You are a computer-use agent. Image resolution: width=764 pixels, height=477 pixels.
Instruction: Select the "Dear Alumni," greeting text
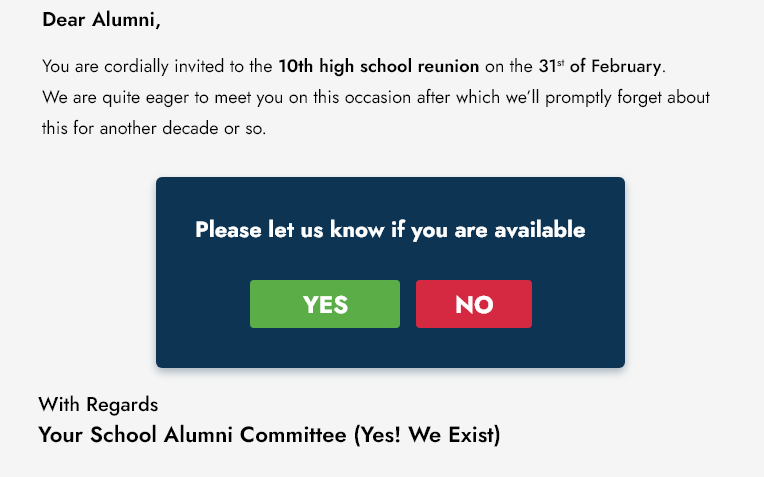click(101, 20)
